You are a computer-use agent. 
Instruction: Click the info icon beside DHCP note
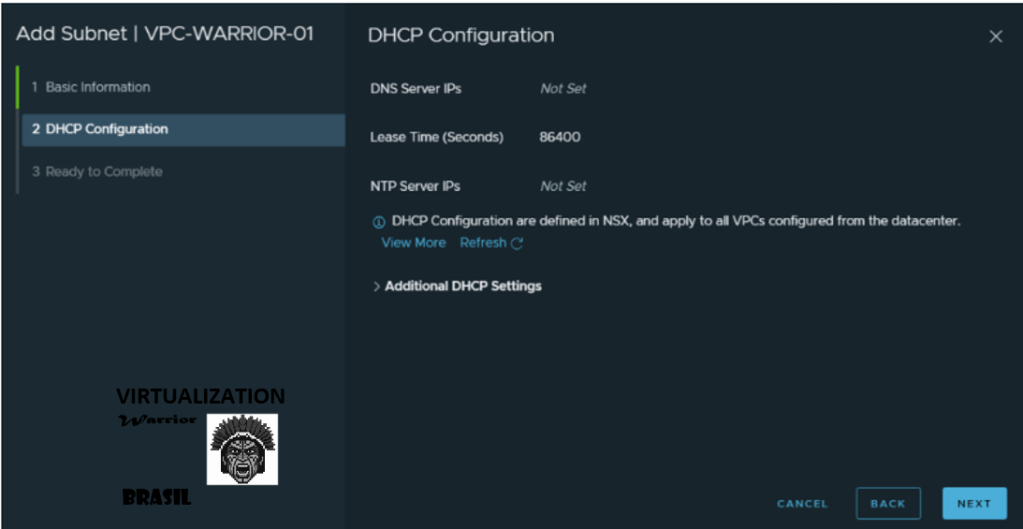click(379, 222)
